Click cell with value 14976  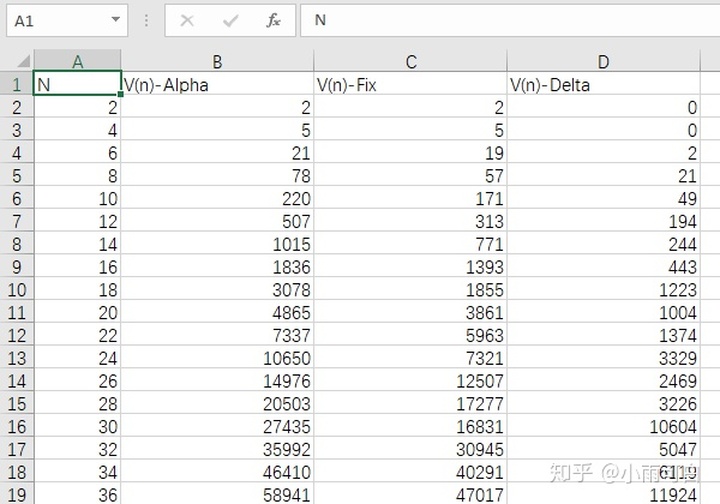(217, 381)
